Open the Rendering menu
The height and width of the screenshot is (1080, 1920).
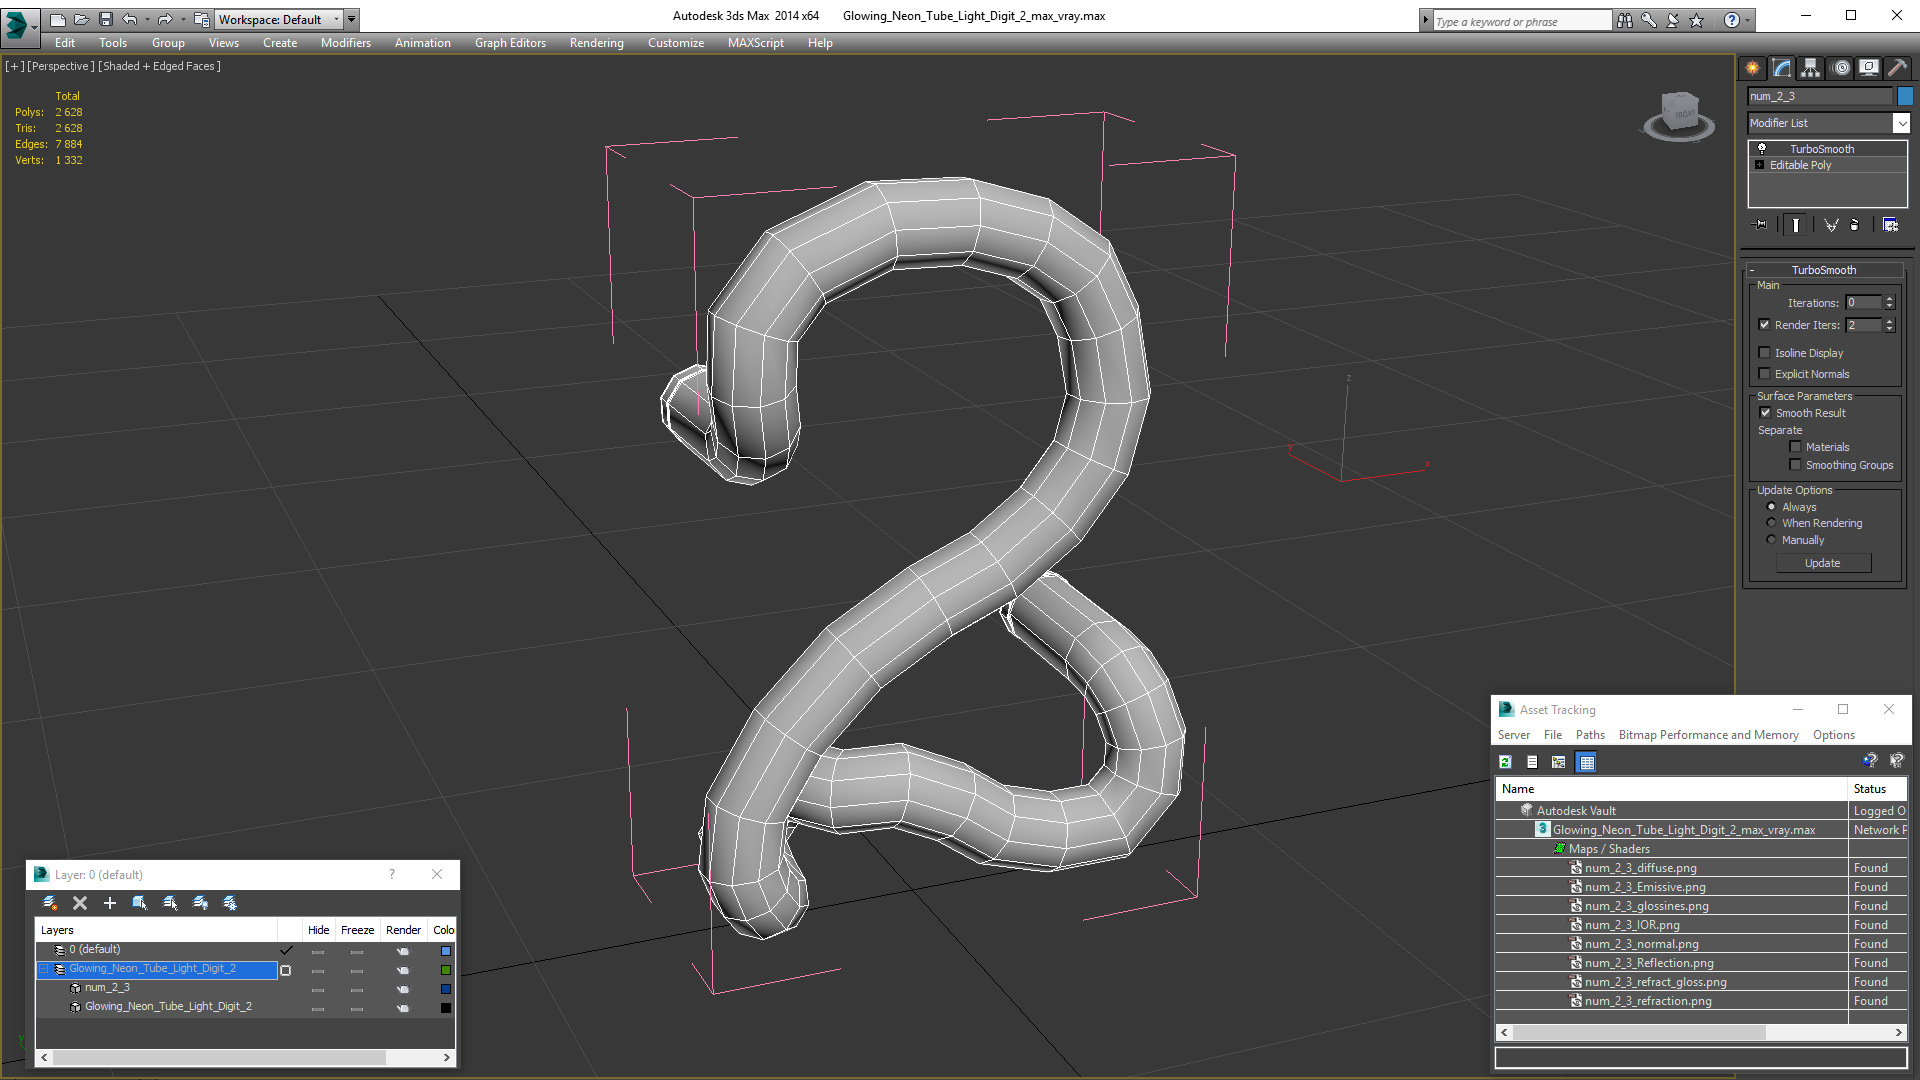click(596, 43)
